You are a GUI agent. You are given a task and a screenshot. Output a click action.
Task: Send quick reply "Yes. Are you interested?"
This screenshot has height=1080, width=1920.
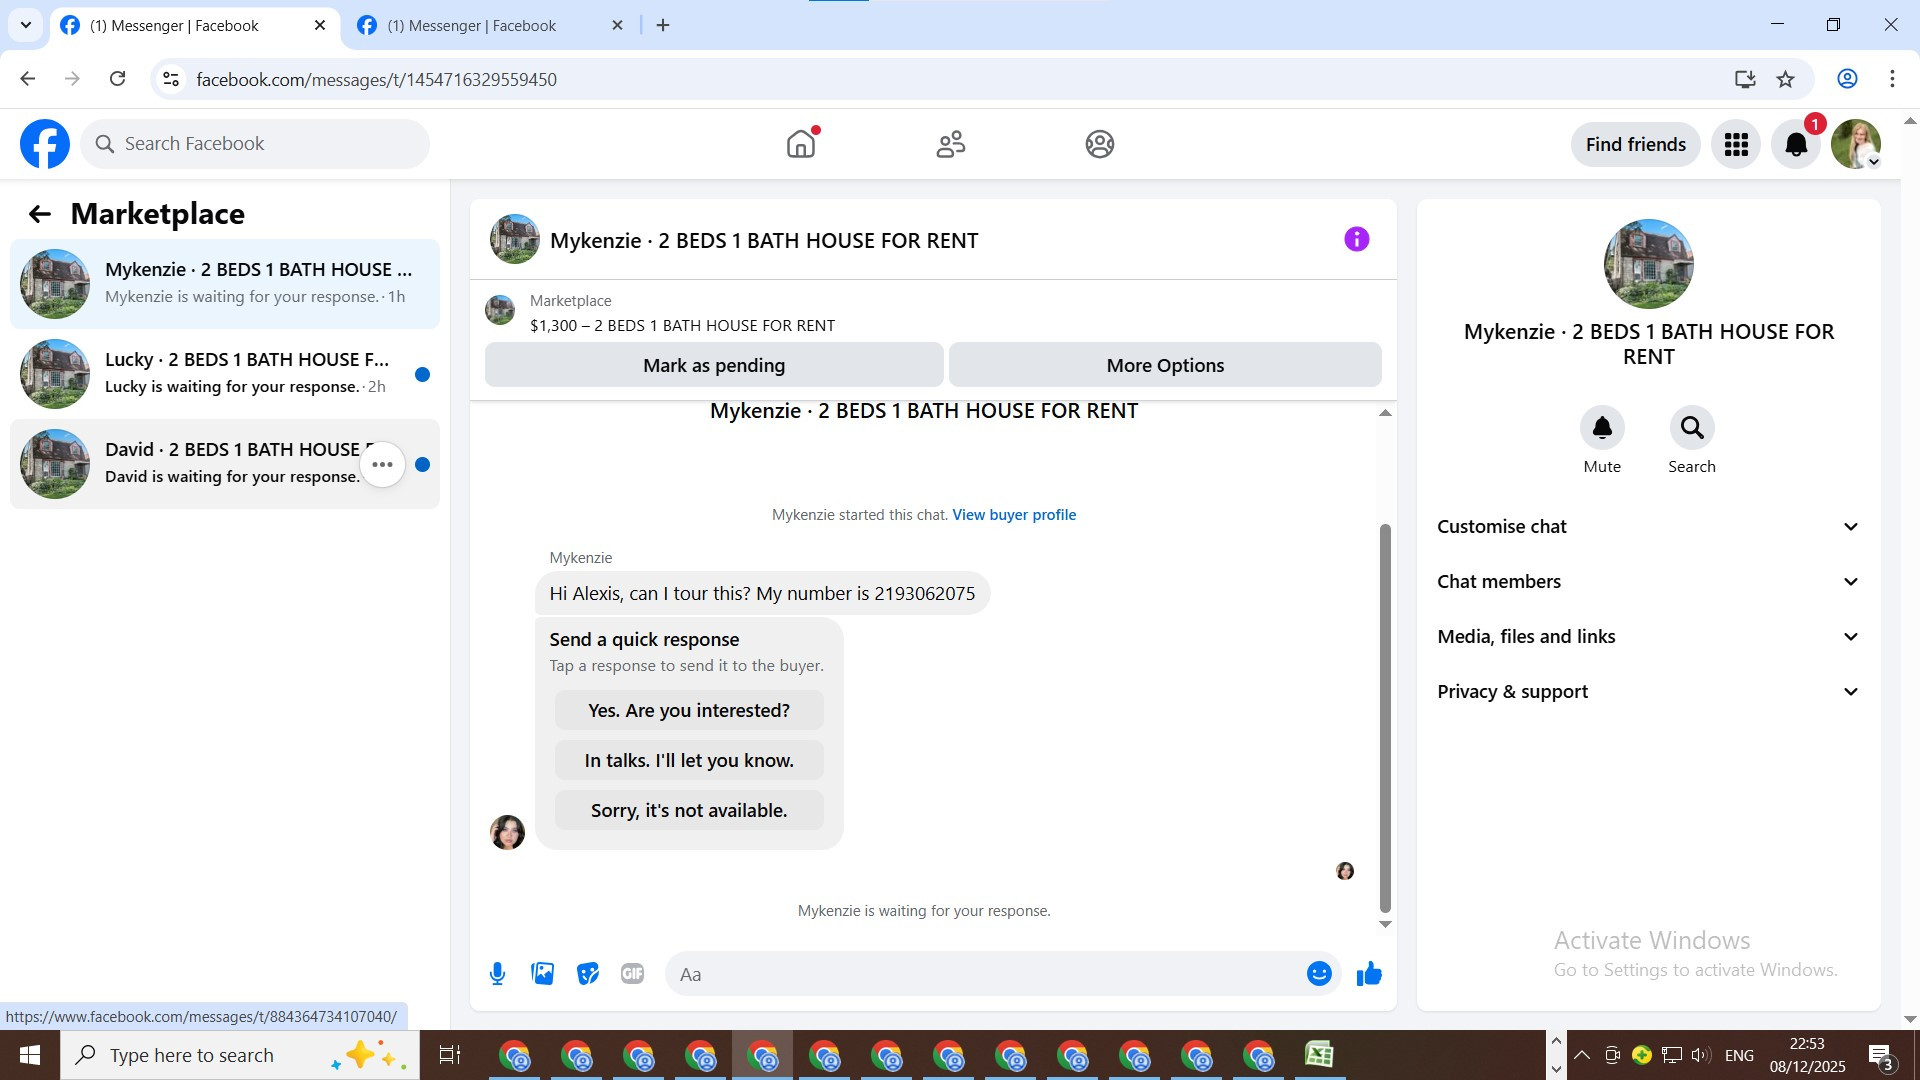(x=689, y=711)
